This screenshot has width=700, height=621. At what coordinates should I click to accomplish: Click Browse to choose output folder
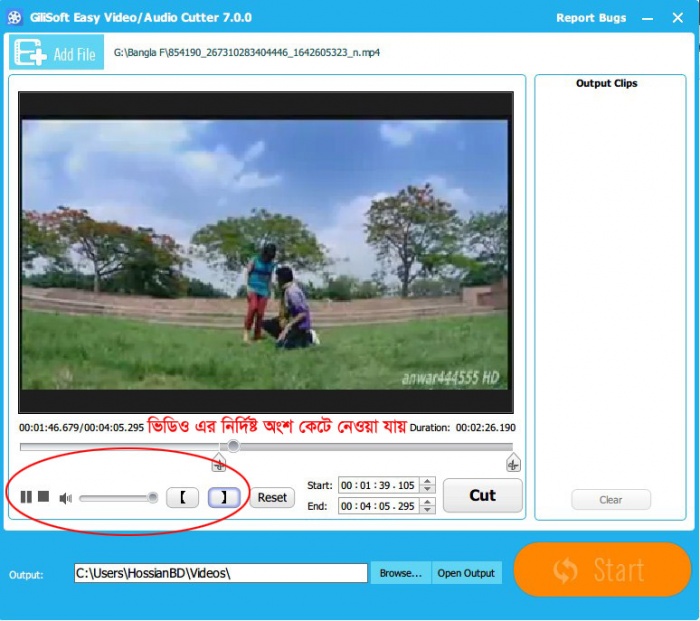(400, 573)
